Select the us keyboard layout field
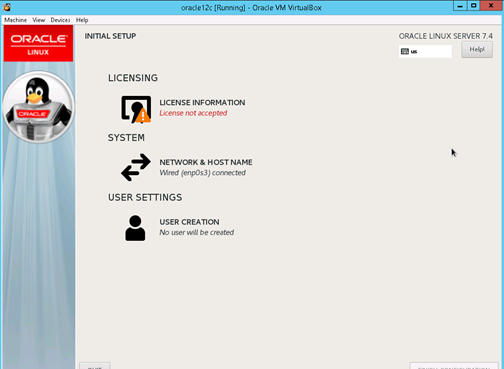 tap(425, 51)
